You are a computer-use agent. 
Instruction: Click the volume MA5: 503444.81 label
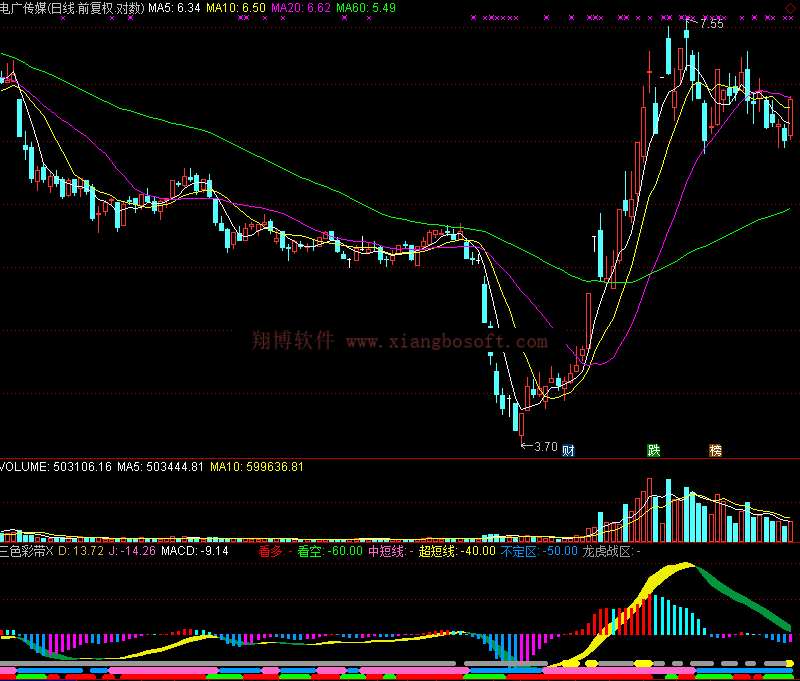pos(160,467)
